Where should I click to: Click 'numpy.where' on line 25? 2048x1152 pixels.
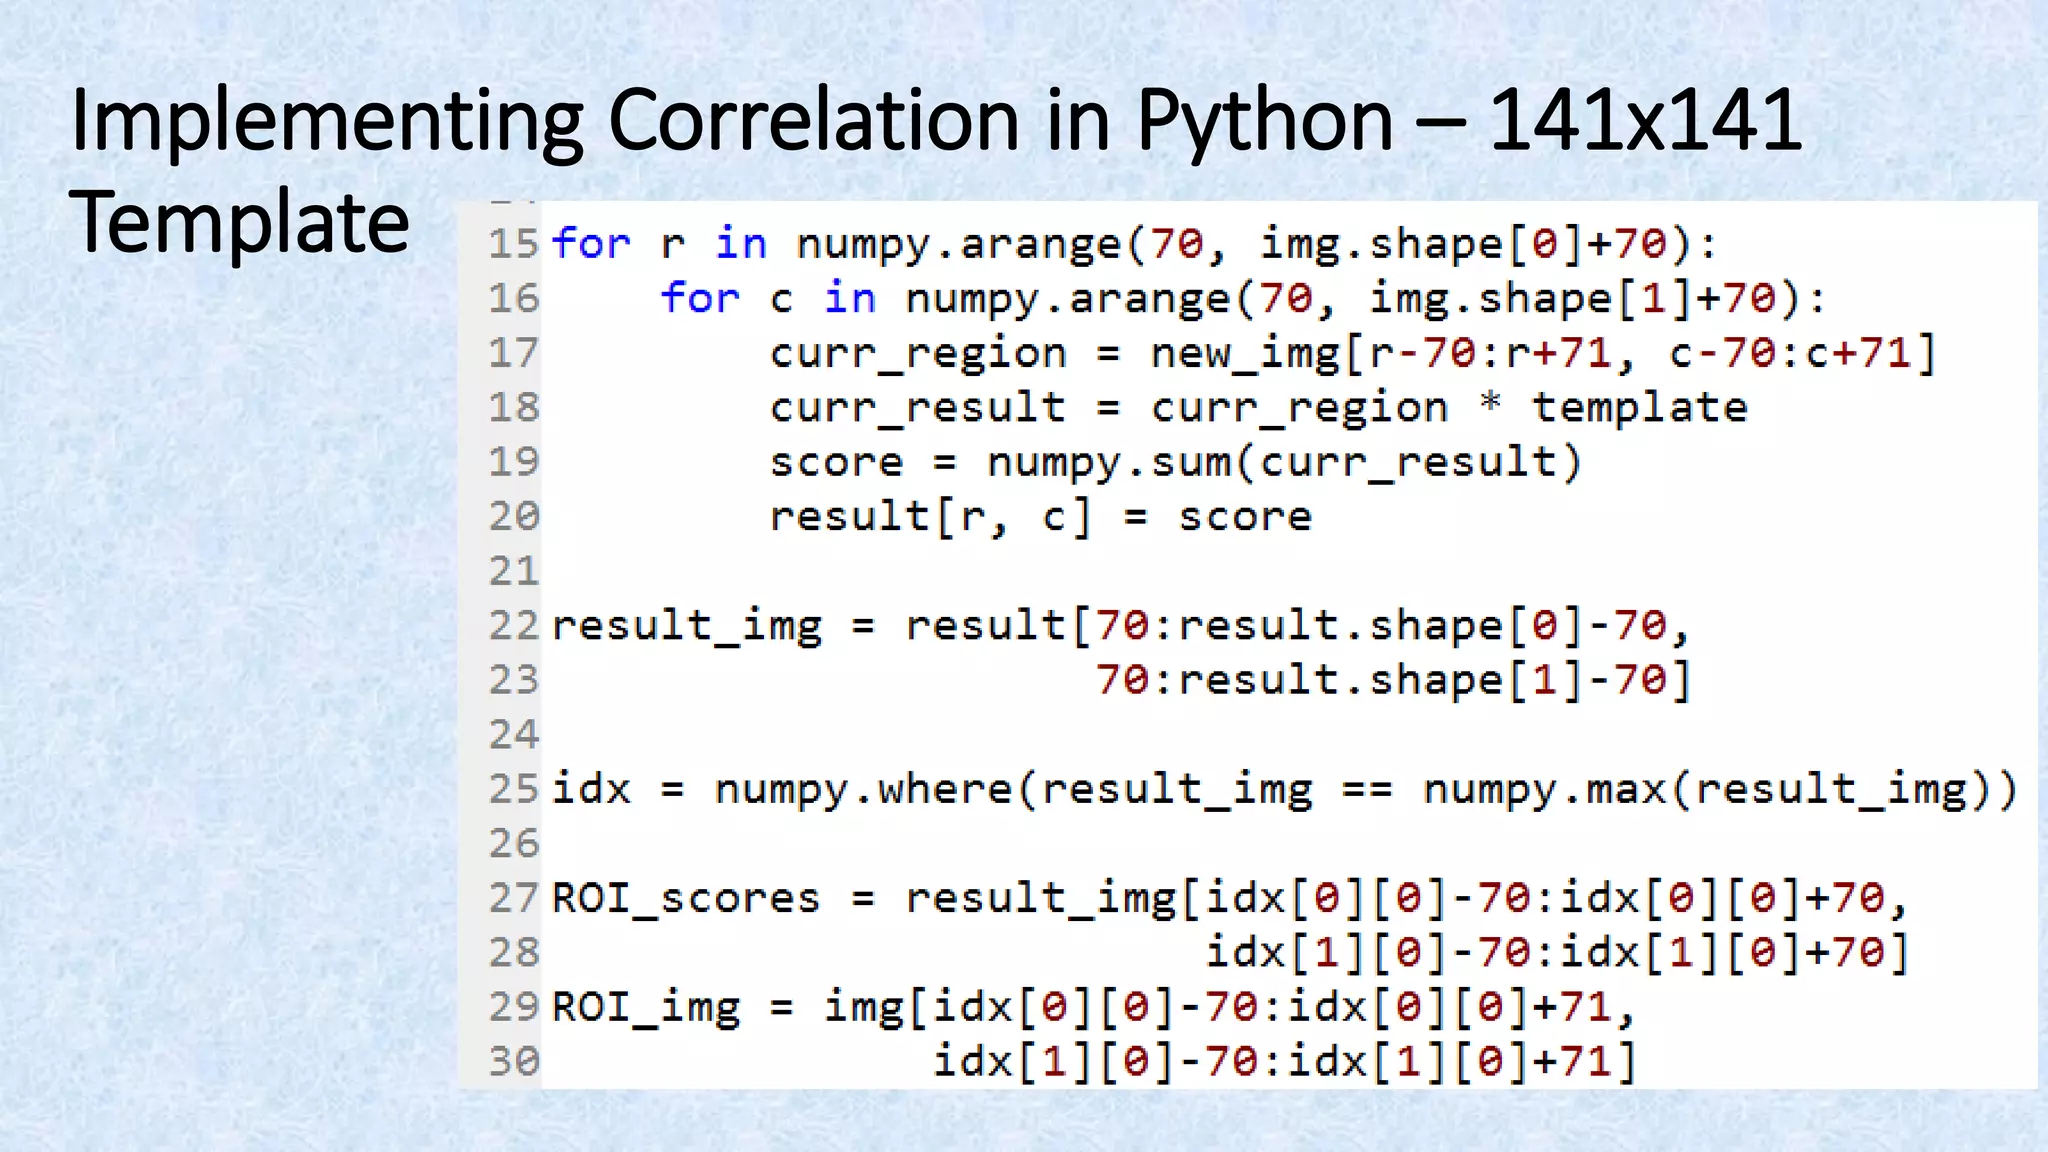click(x=863, y=790)
